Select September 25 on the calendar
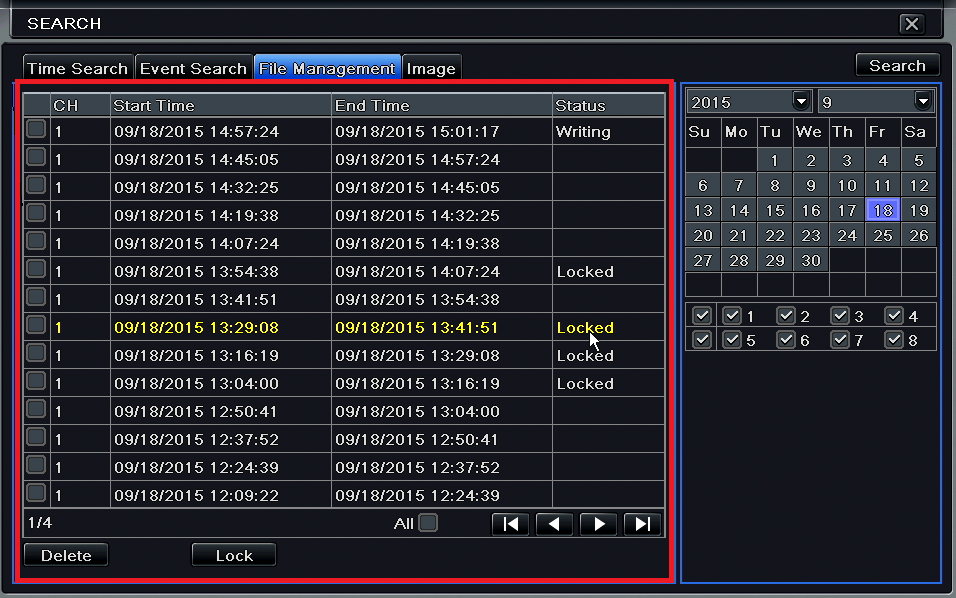The image size is (956, 598). (x=883, y=235)
